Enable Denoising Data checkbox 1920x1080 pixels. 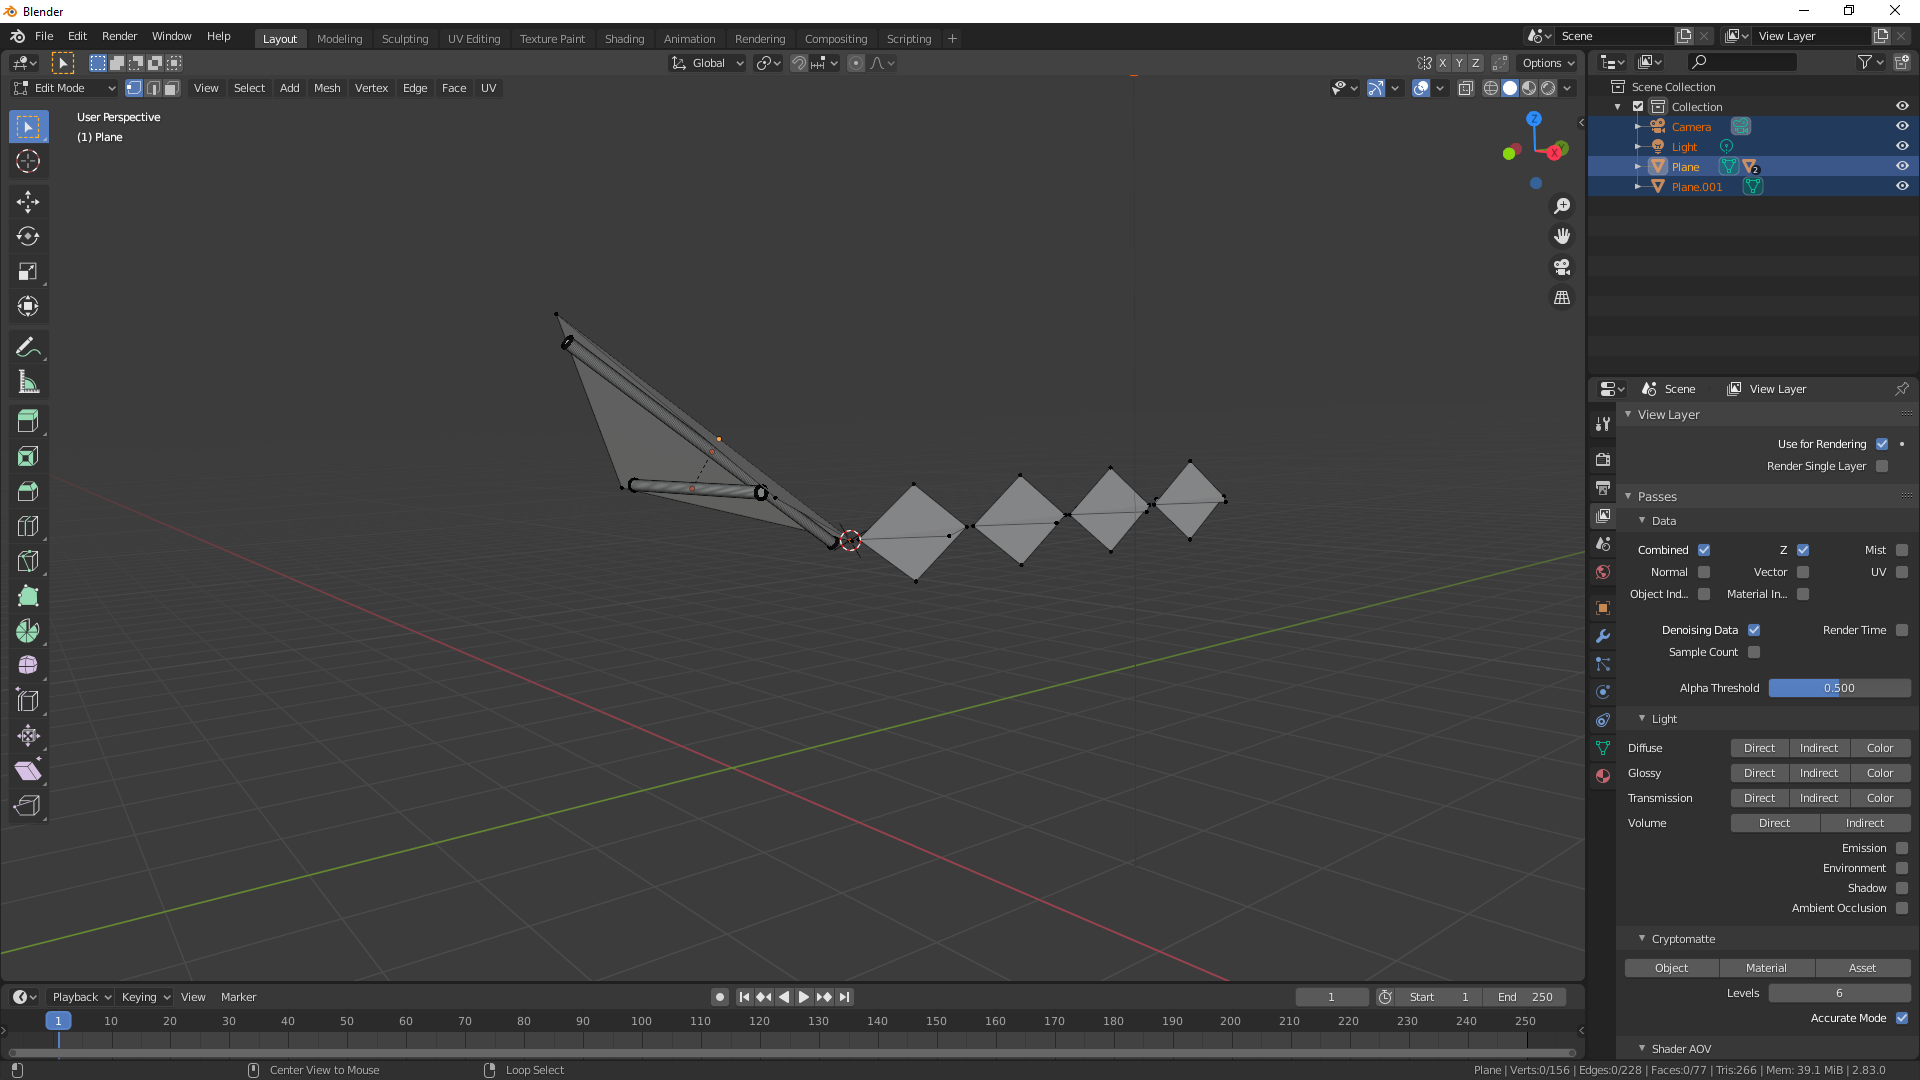coord(1754,629)
